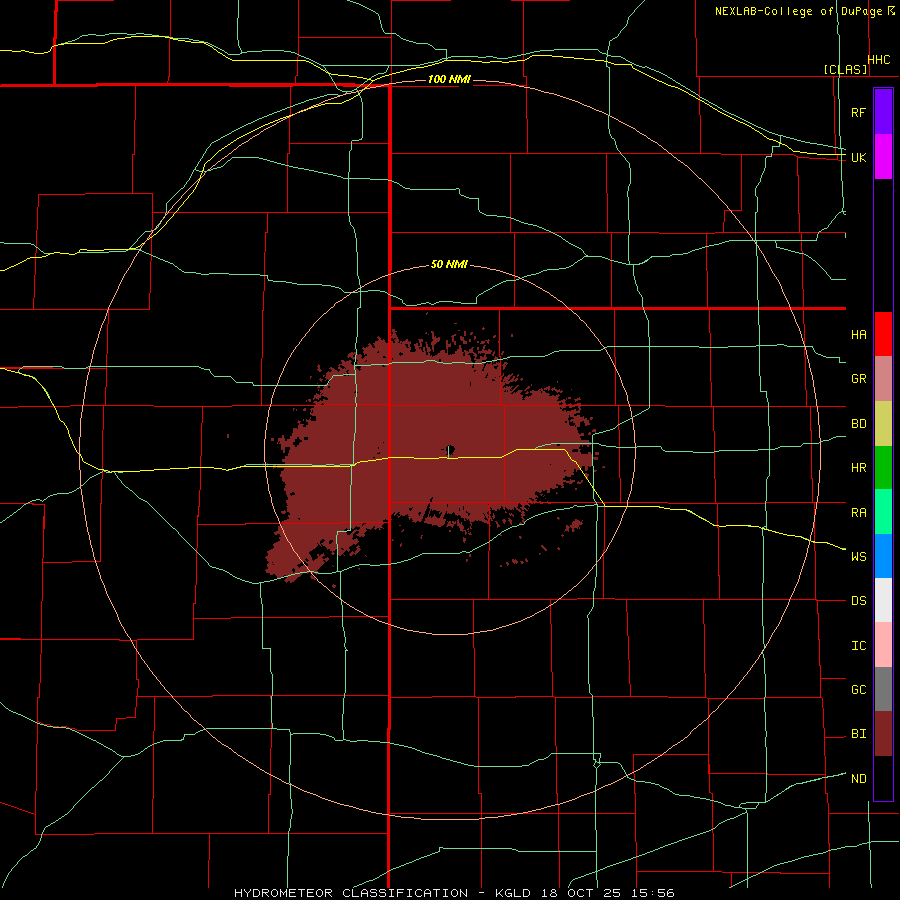Select the GR pink legend swatch

pyautogui.click(x=883, y=378)
